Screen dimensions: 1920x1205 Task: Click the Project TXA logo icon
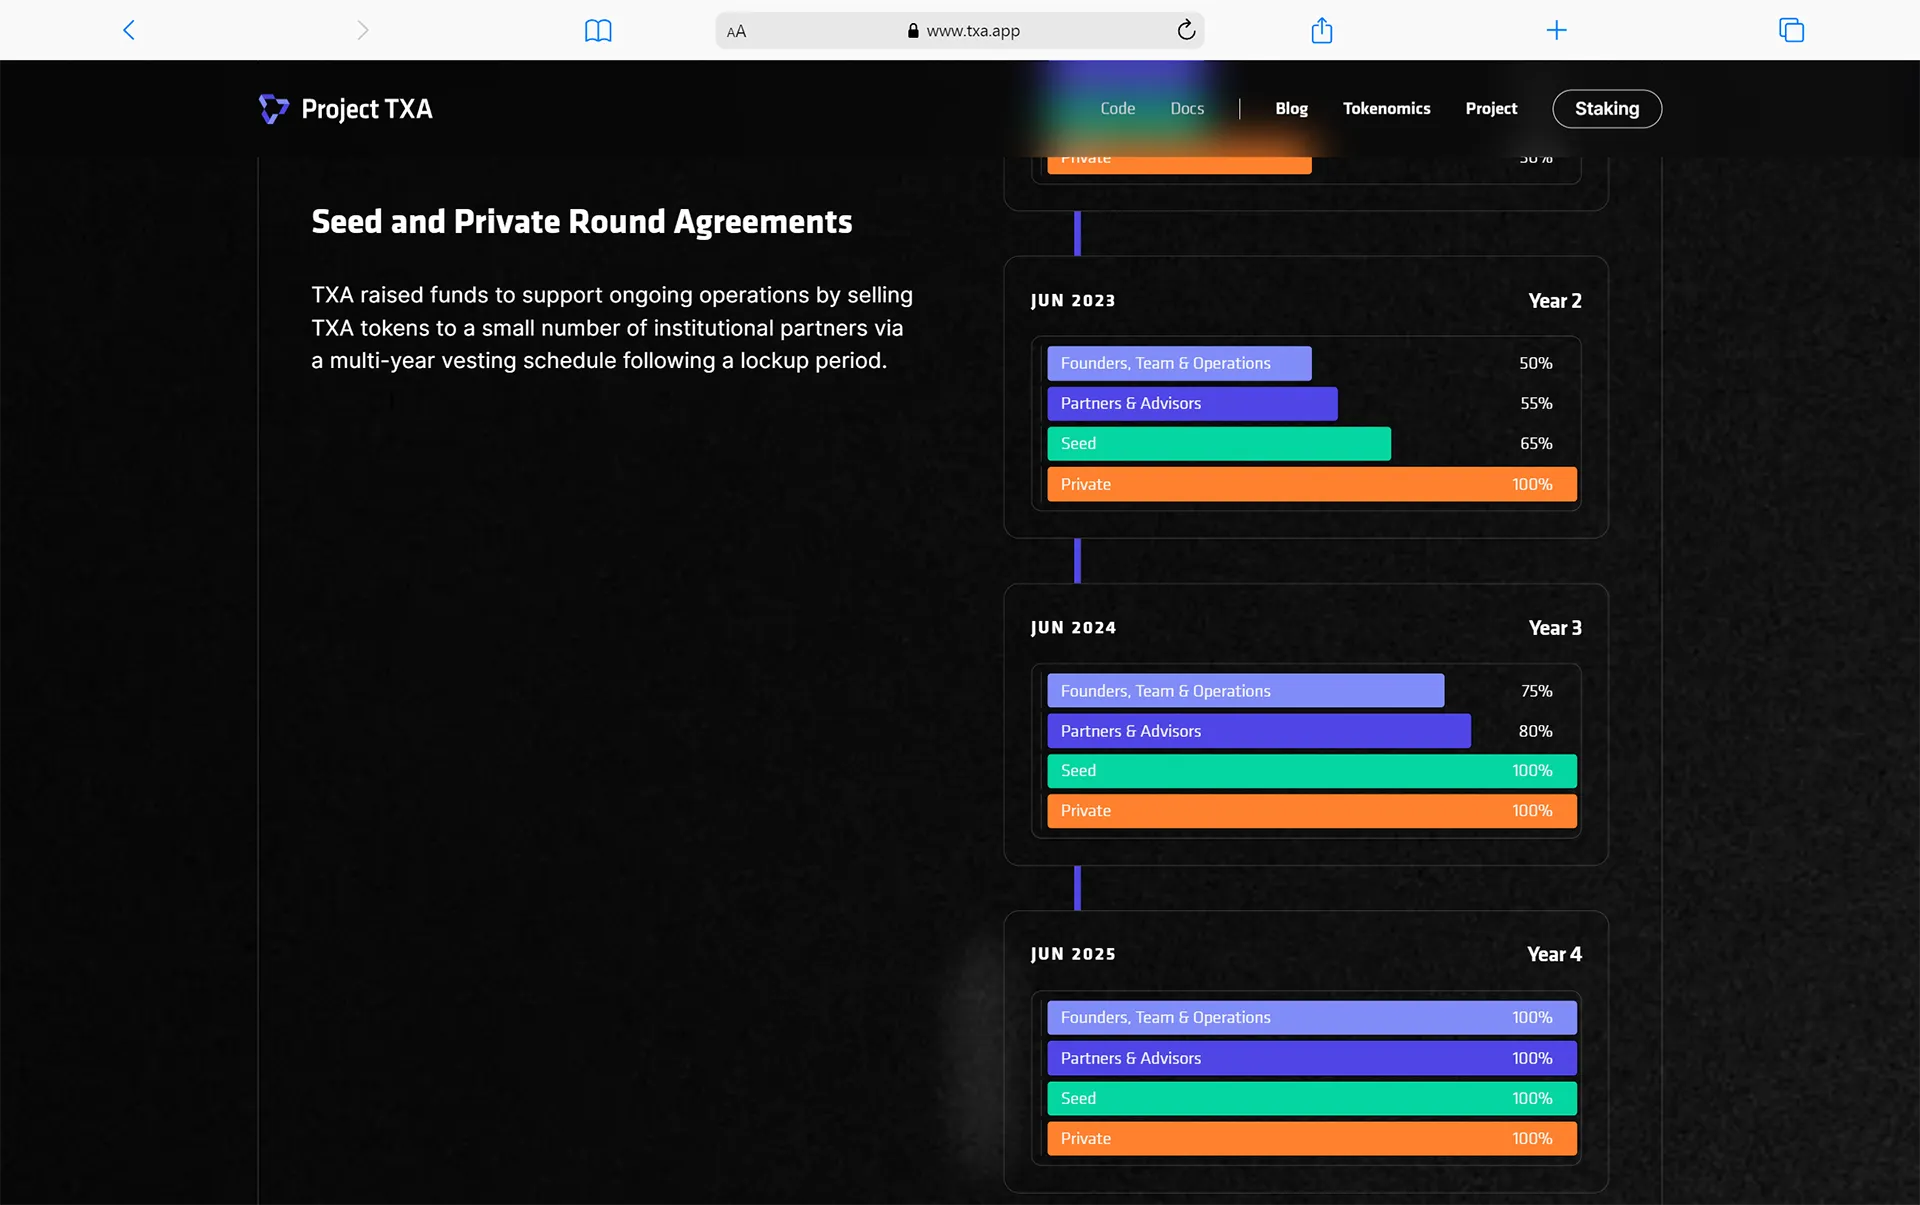click(x=273, y=108)
